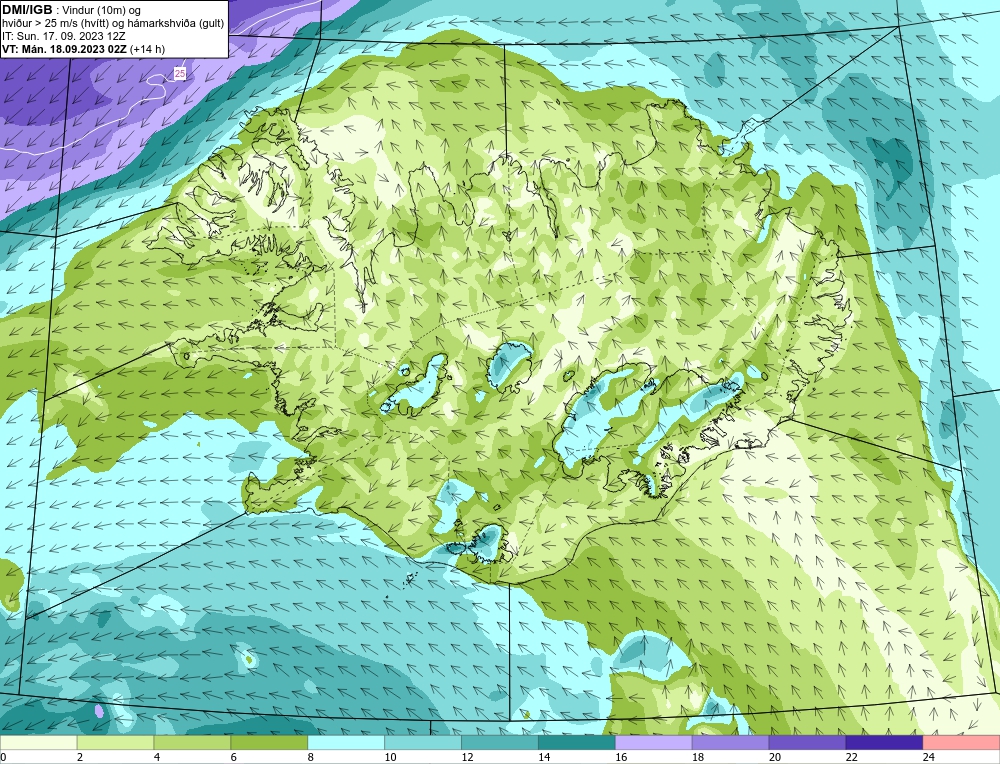Click the light cyan 8–10 m/s legend swatch
The width and height of the screenshot is (1000, 764).
346,743
